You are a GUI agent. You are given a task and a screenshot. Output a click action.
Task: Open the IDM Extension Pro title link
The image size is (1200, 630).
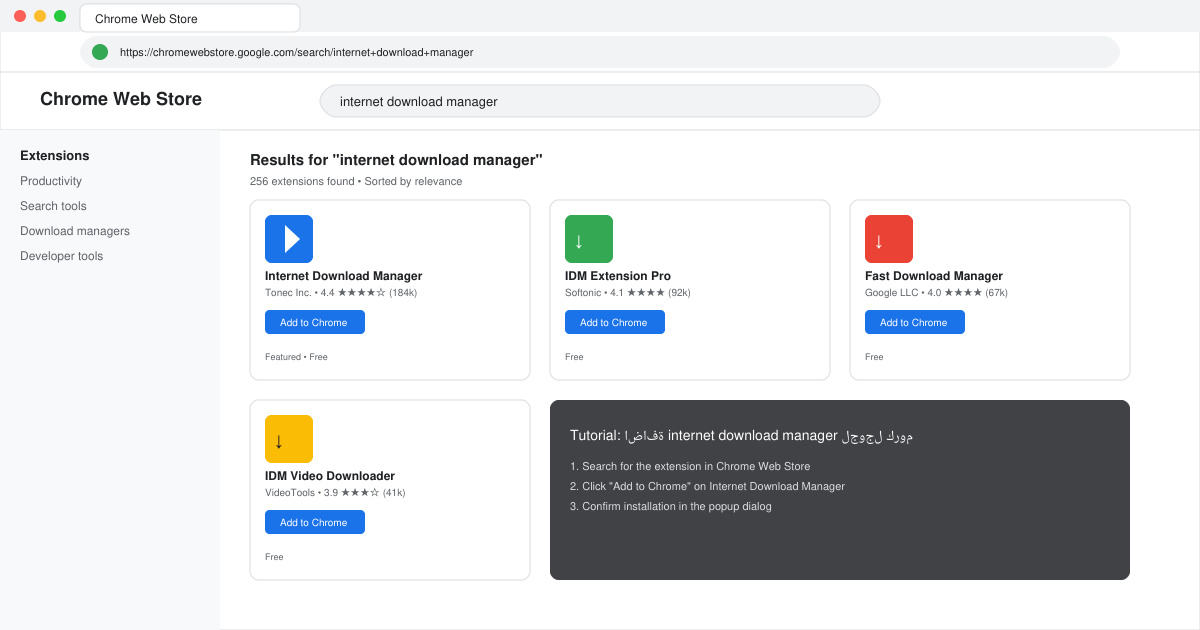pyautogui.click(x=618, y=276)
